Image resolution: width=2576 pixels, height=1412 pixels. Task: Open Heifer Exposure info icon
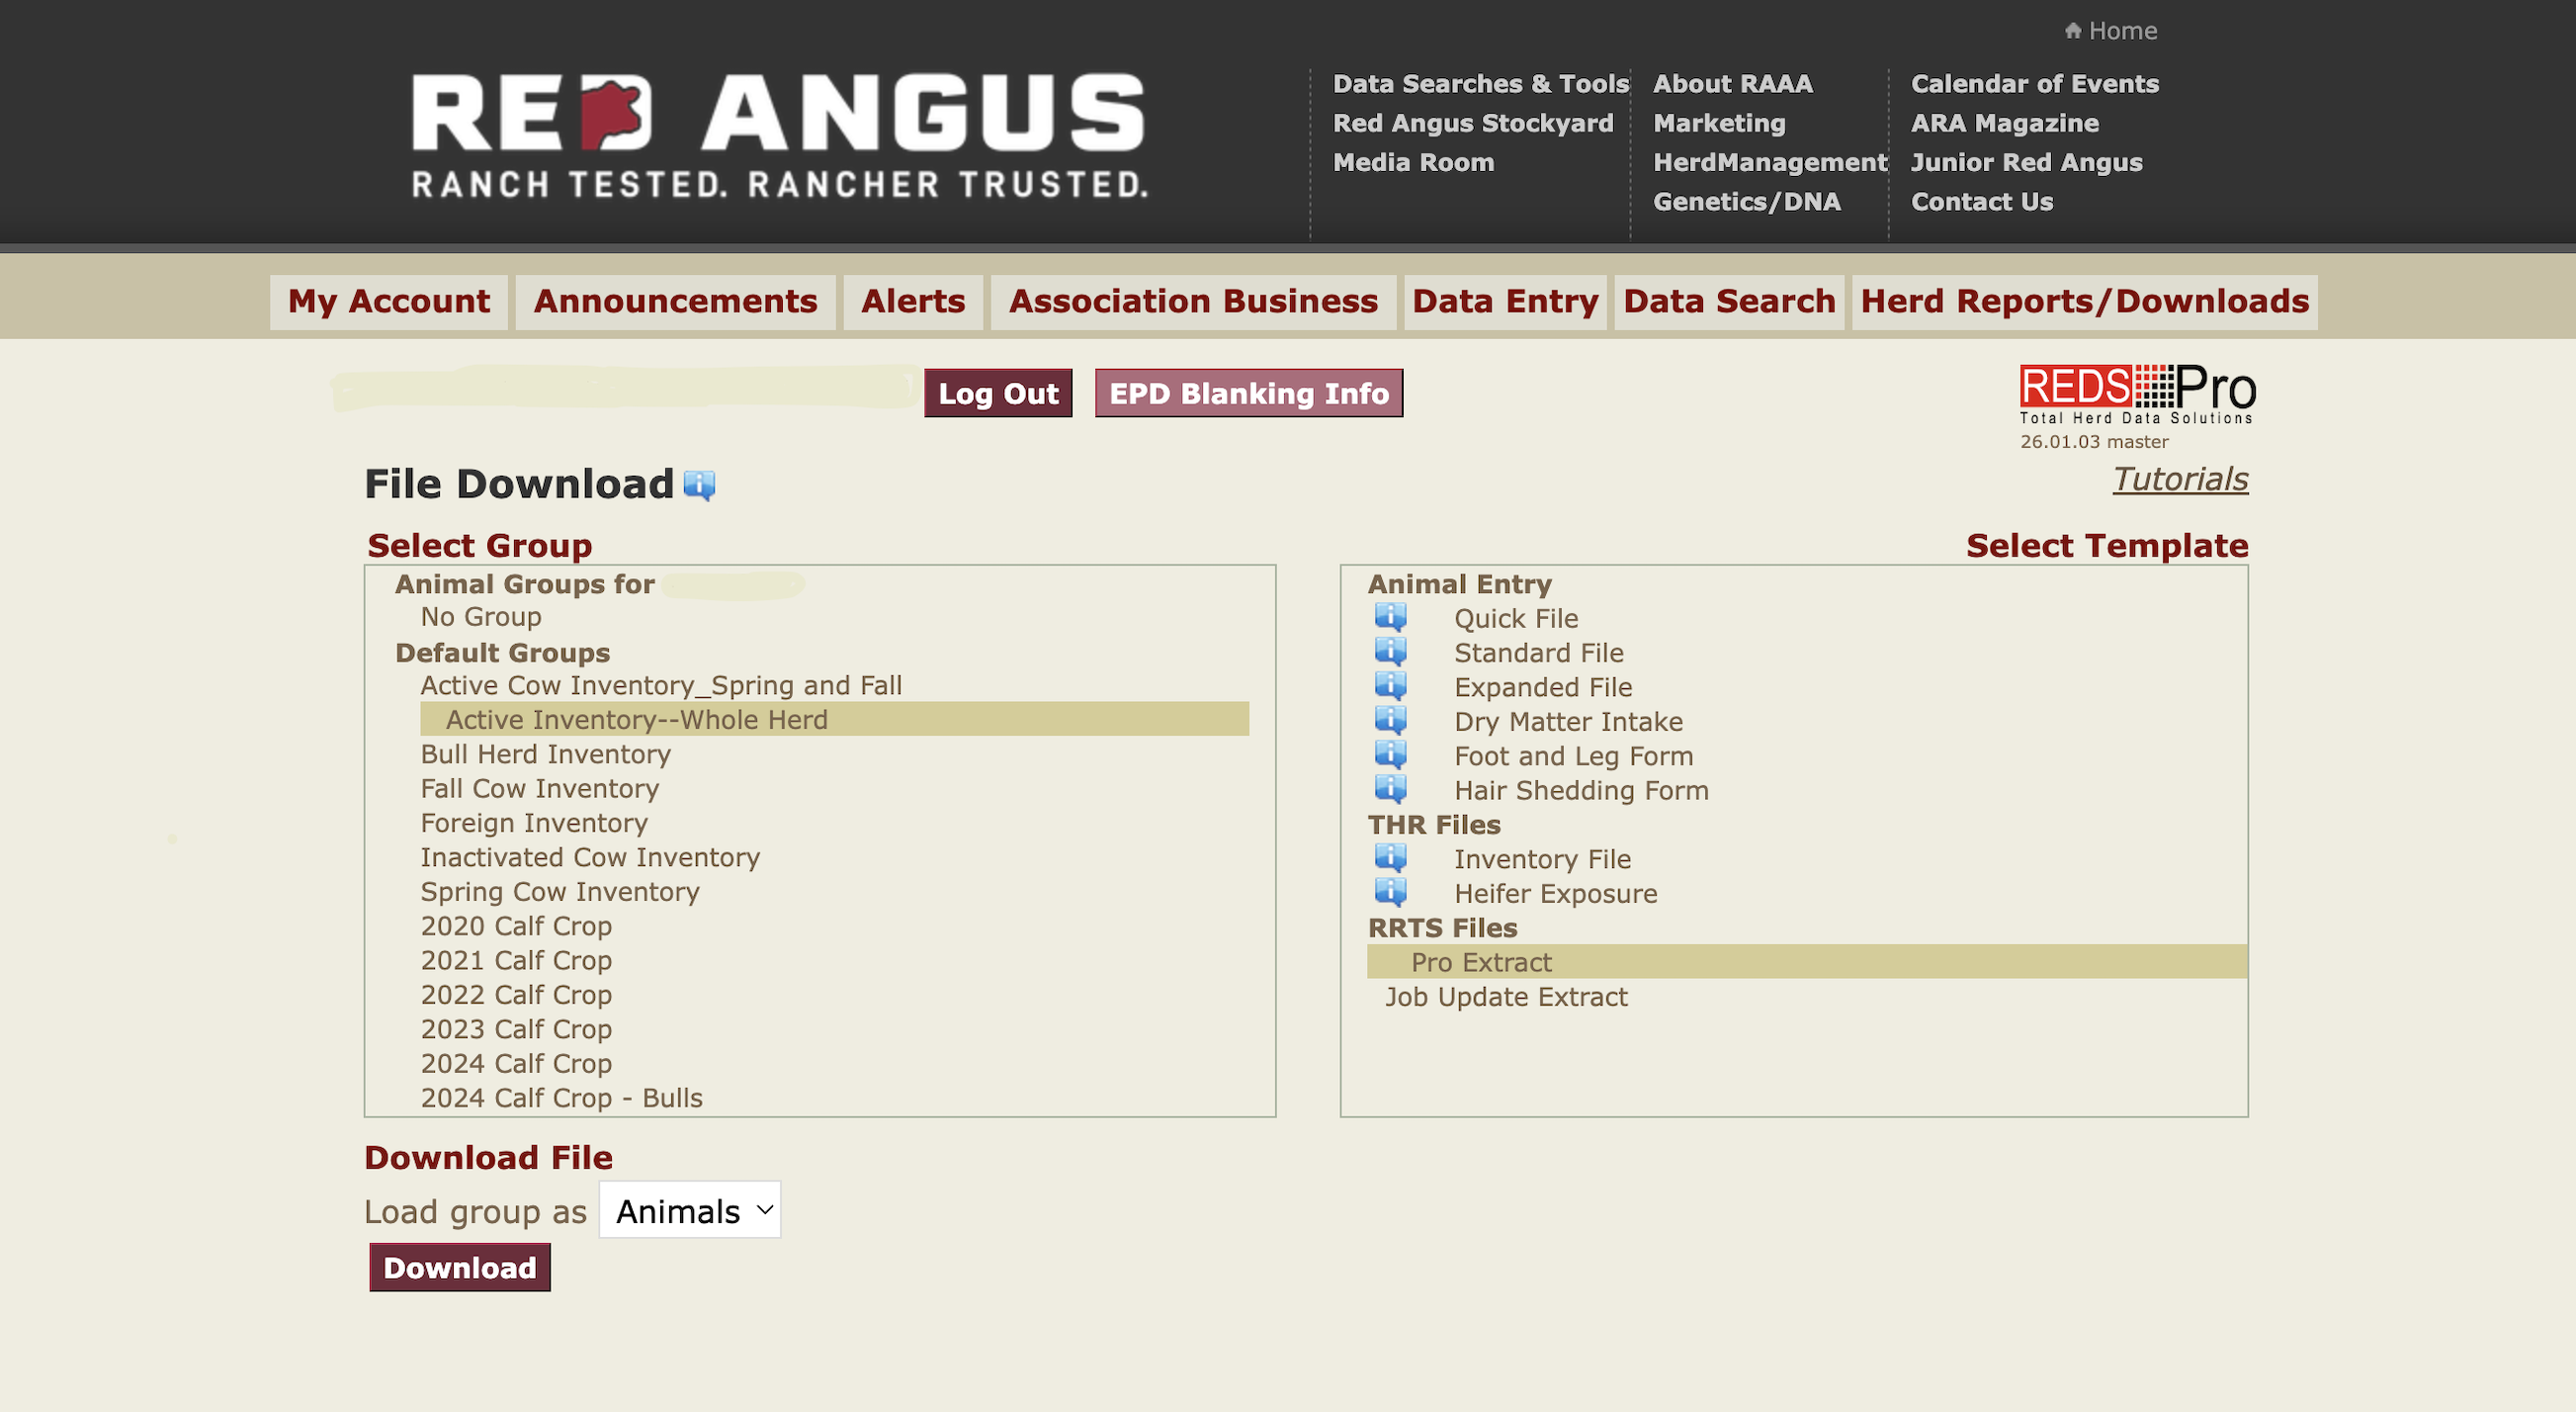click(x=1390, y=892)
